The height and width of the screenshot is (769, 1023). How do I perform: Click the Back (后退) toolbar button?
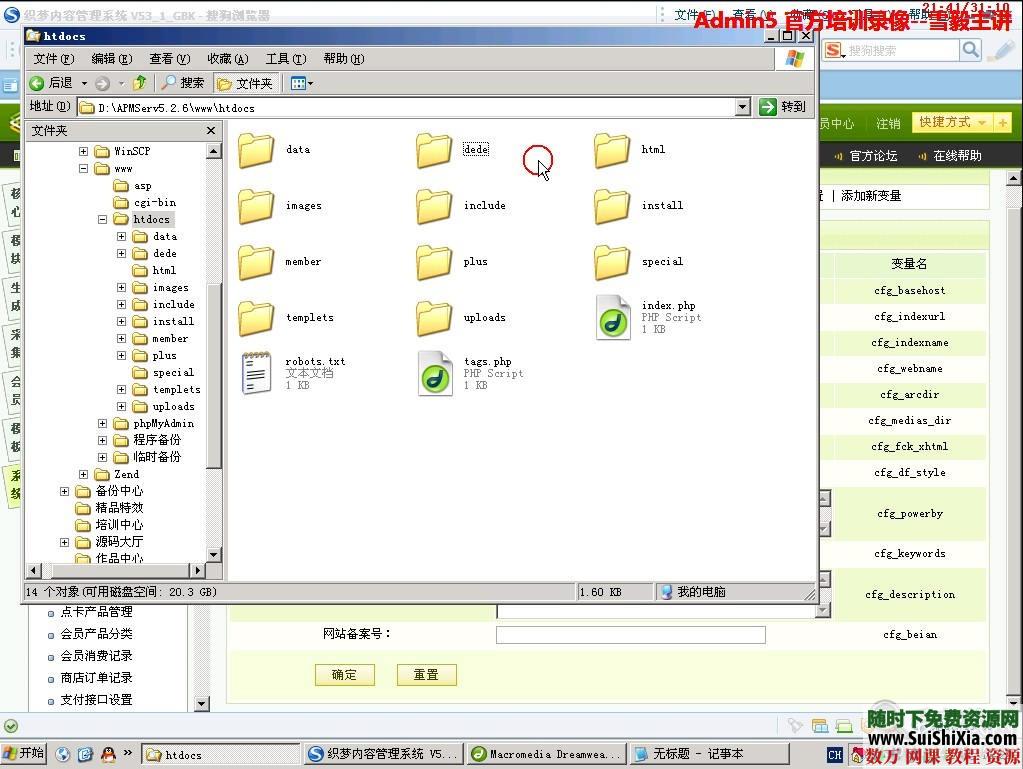52,83
